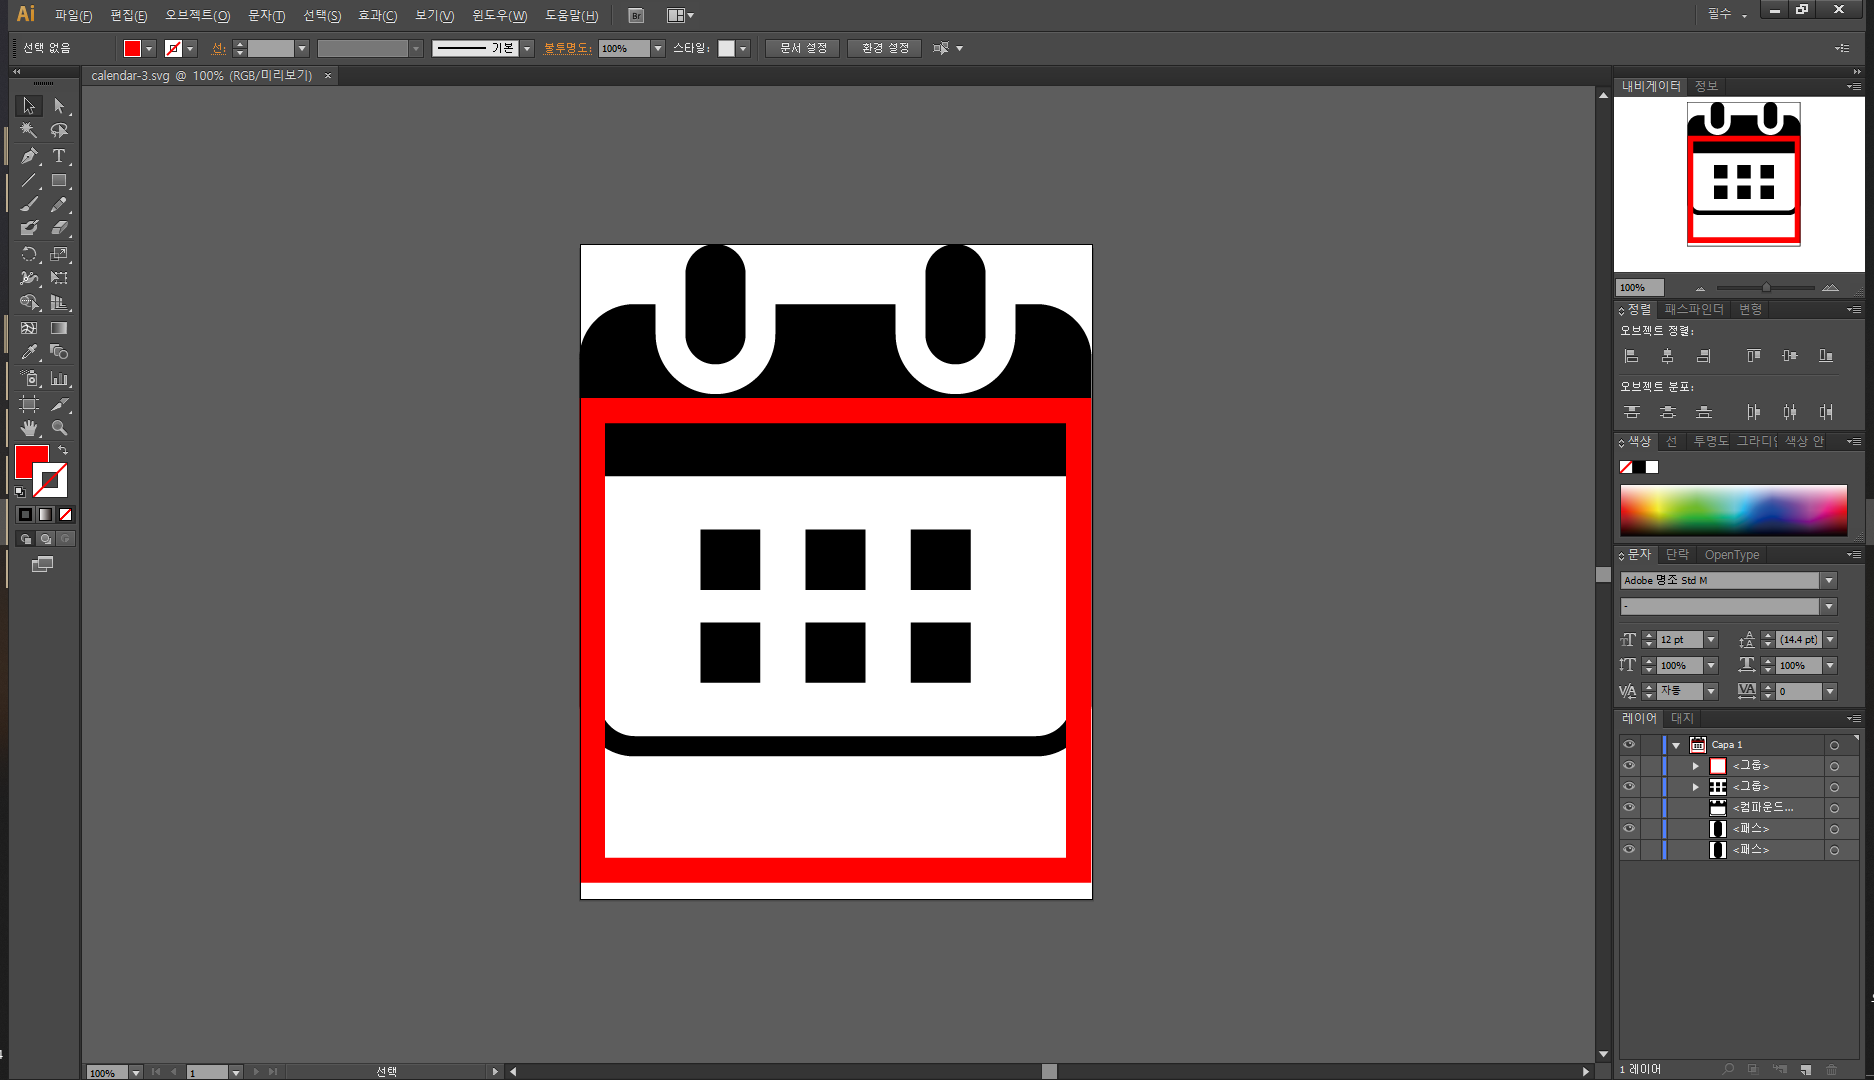
Task: Expand the second <그룹> sublayer
Action: coord(1696,787)
